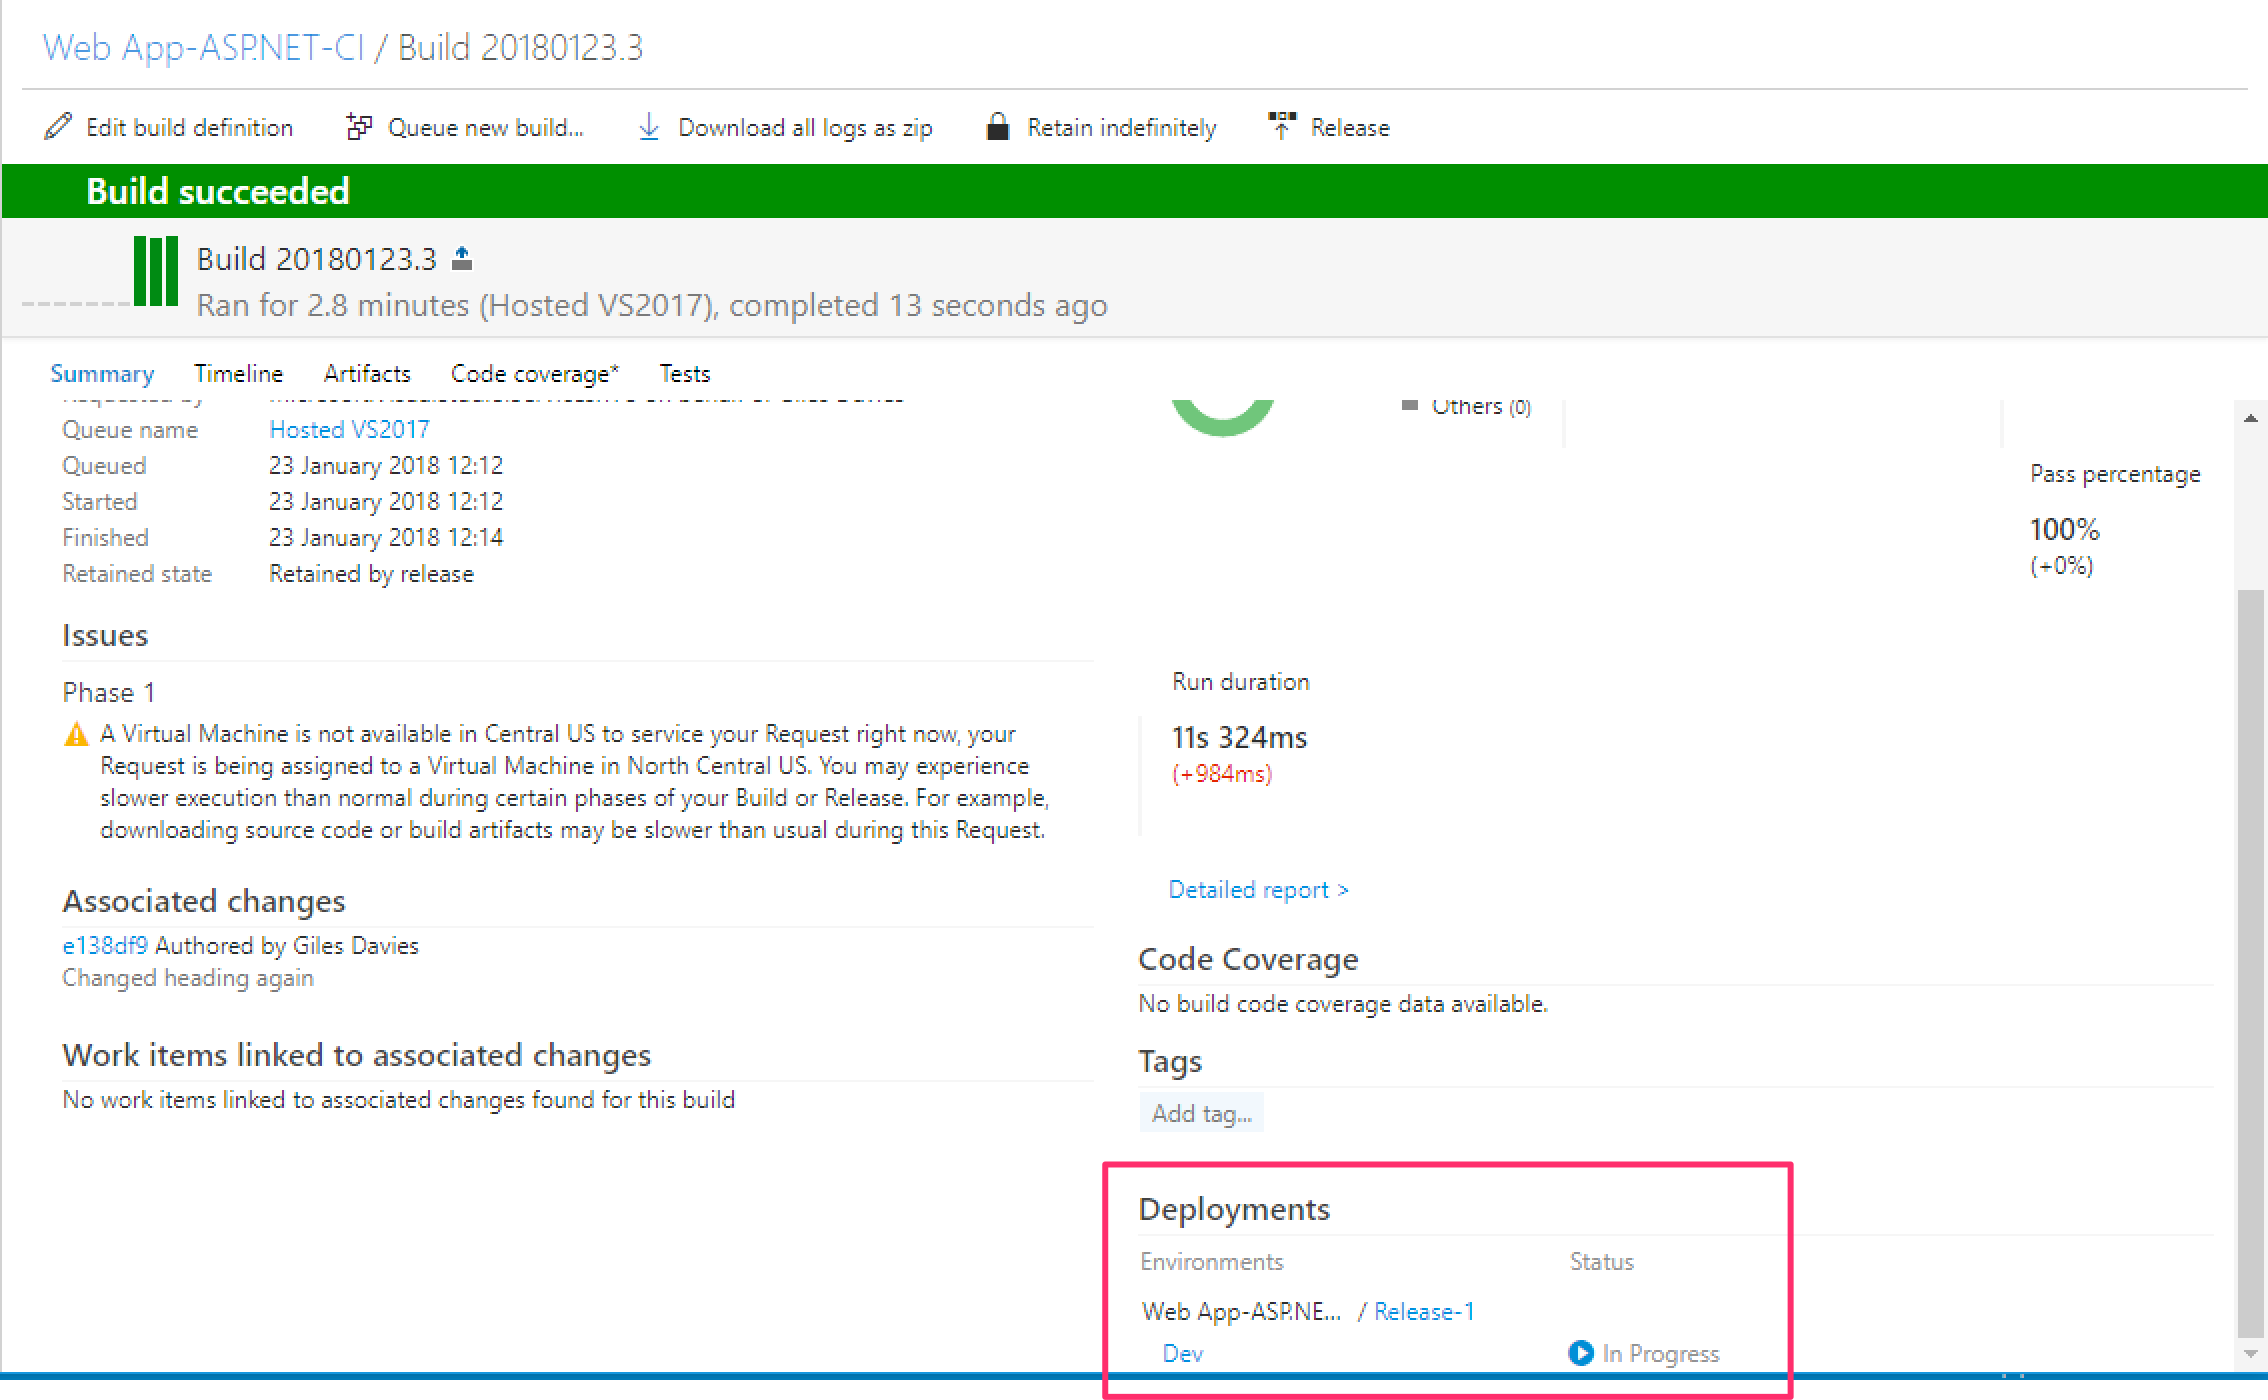Image resolution: width=2268 pixels, height=1400 pixels.
Task: Switch to the Timeline tab
Action: (238, 374)
